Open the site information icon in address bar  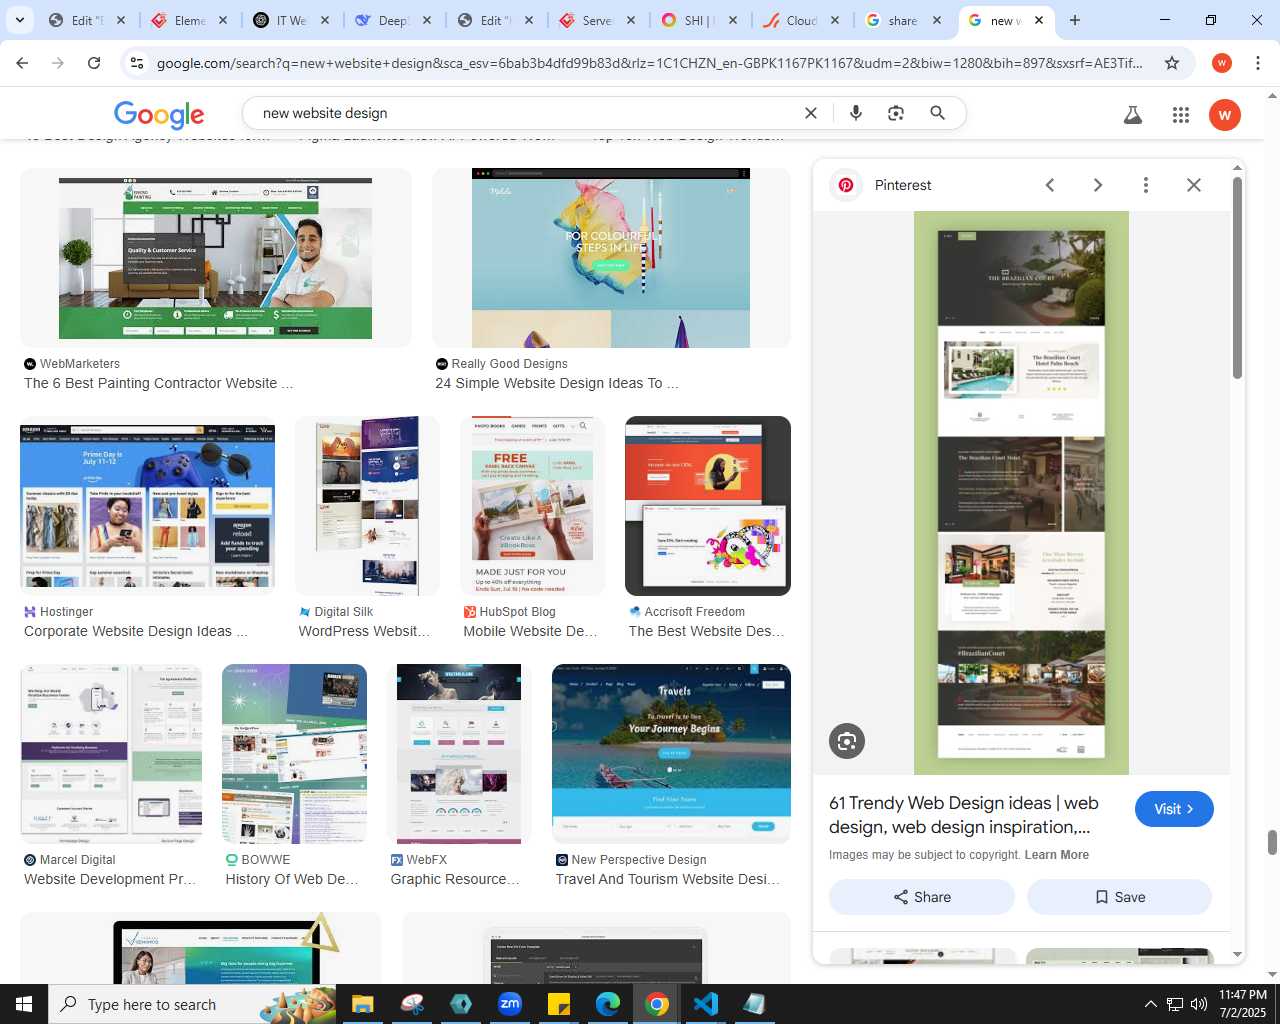[137, 63]
